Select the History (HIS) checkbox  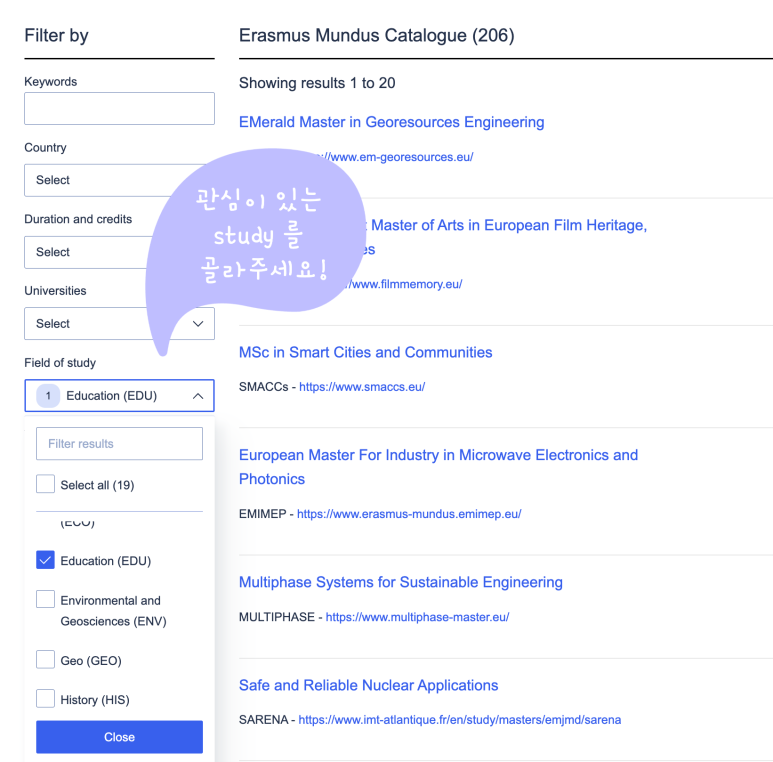coord(45,698)
